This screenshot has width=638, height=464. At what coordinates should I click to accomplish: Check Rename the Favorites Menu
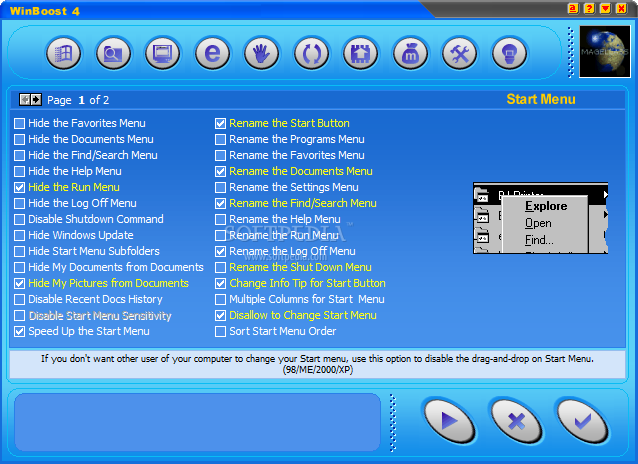pyautogui.click(x=220, y=155)
